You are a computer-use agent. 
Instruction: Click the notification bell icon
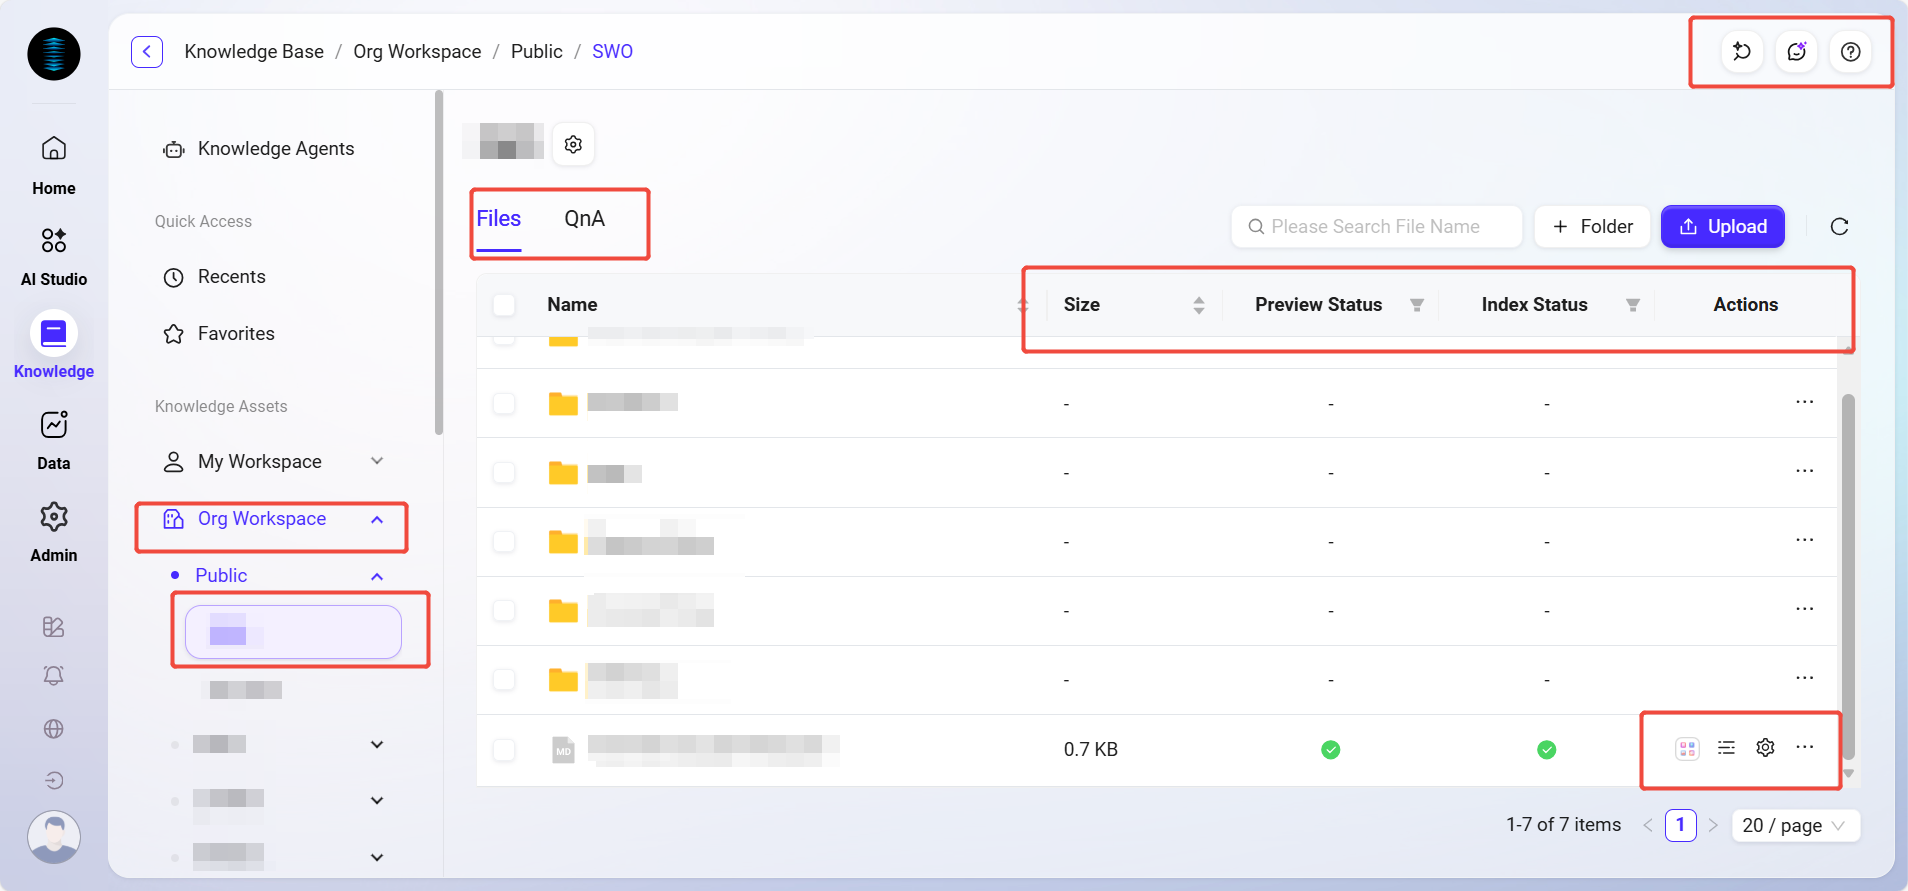pyautogui.click(x=53, y=676)
